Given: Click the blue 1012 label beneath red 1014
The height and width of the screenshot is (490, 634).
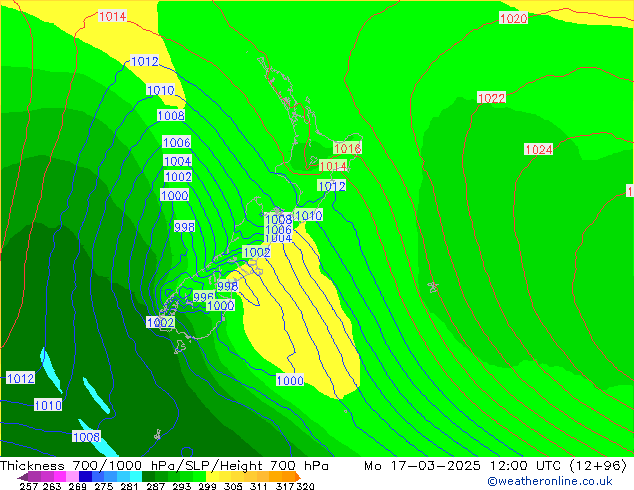Looking at the screenshot, I should [x=332, y=186].
